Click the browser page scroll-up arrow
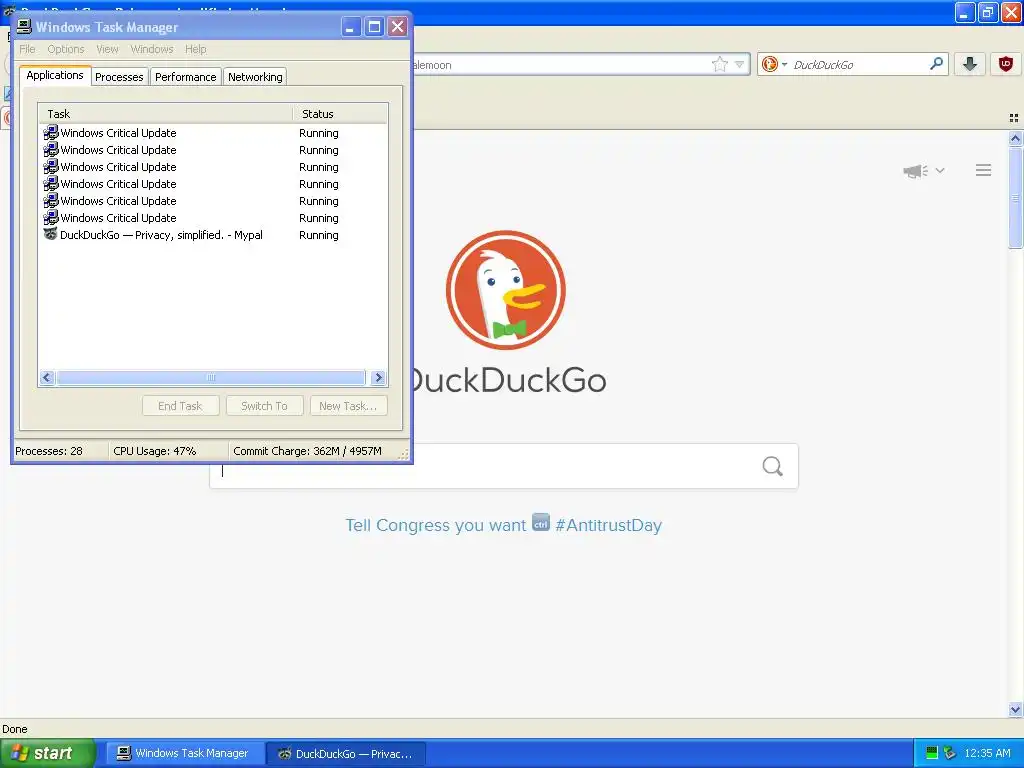Screen dimensions: 1024x768 coord(1015,138)
